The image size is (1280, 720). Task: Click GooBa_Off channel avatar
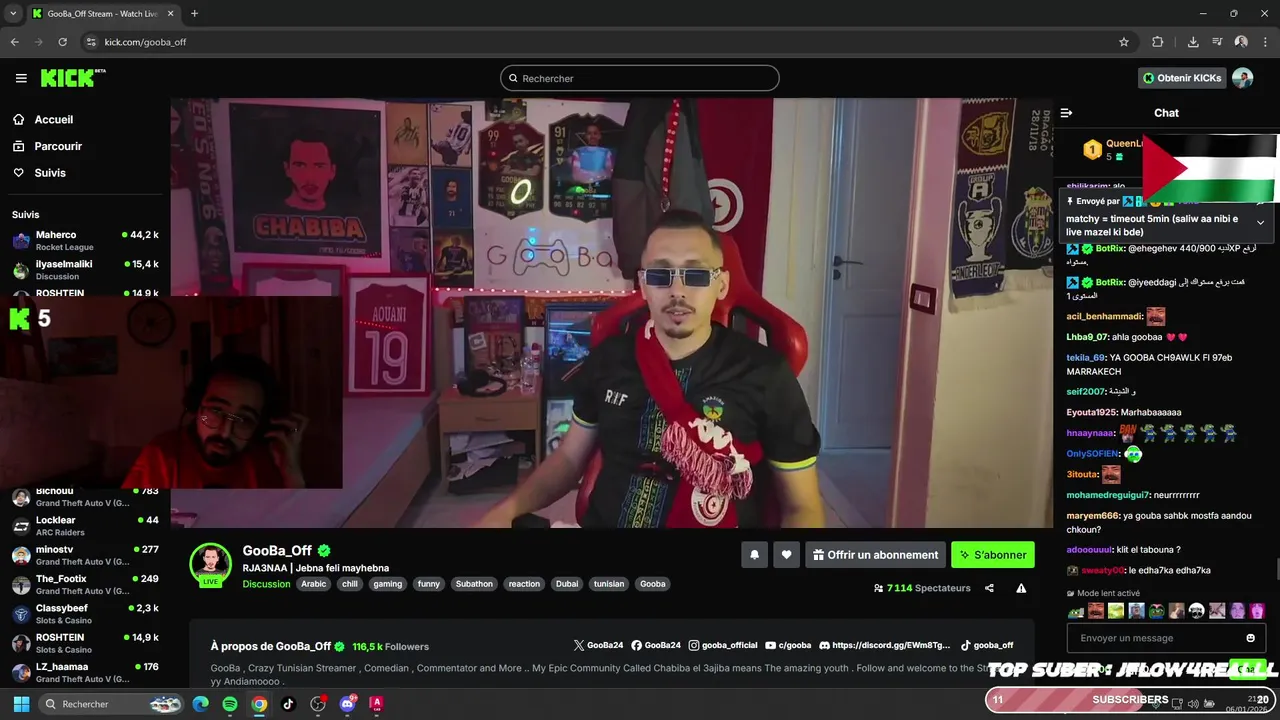(210, 565)
